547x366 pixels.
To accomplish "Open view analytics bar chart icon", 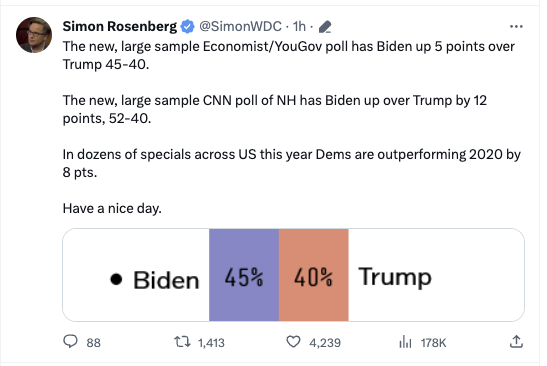I will coord(405,342).
